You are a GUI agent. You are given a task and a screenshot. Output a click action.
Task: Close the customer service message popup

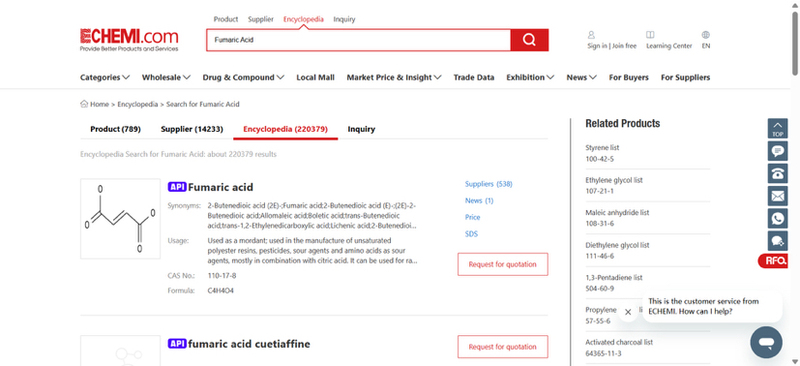628,312
